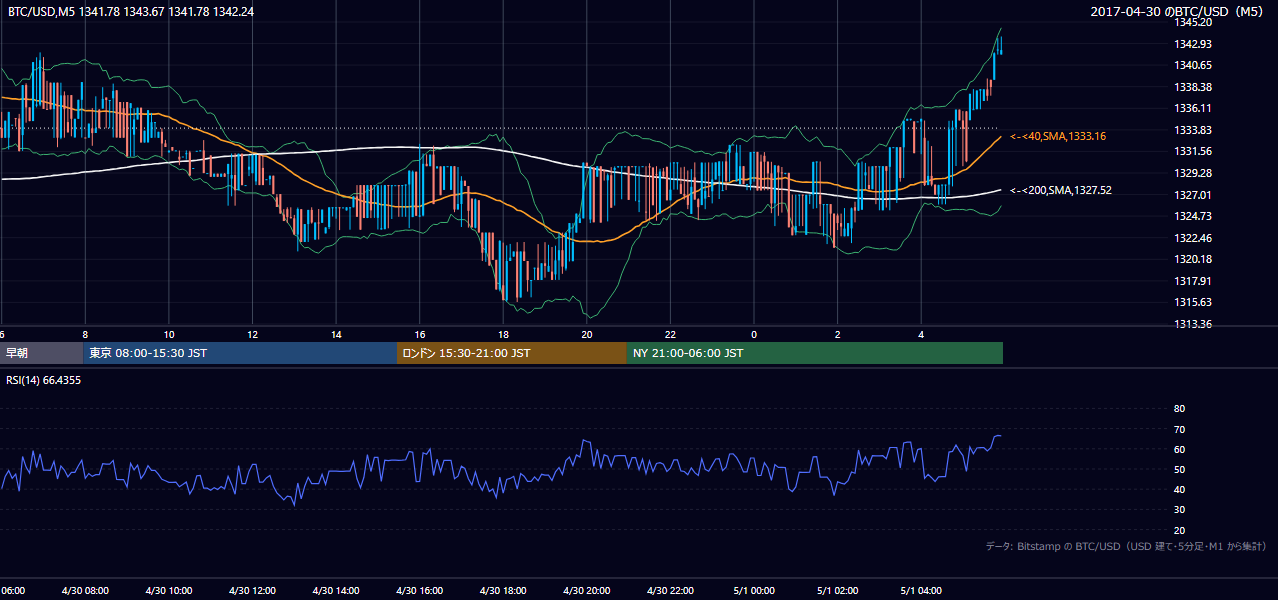Click price axis label 1336.11

[1194, 108]
